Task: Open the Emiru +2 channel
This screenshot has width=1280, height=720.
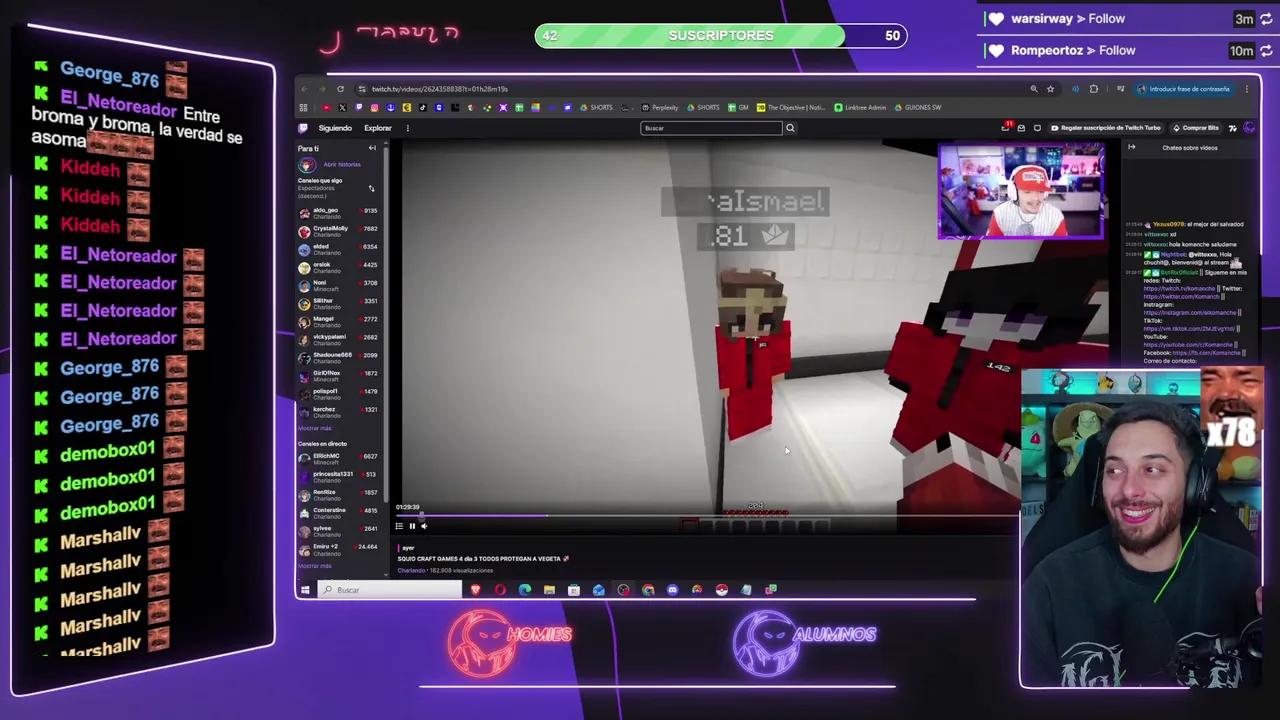Action: click(338, 549)
